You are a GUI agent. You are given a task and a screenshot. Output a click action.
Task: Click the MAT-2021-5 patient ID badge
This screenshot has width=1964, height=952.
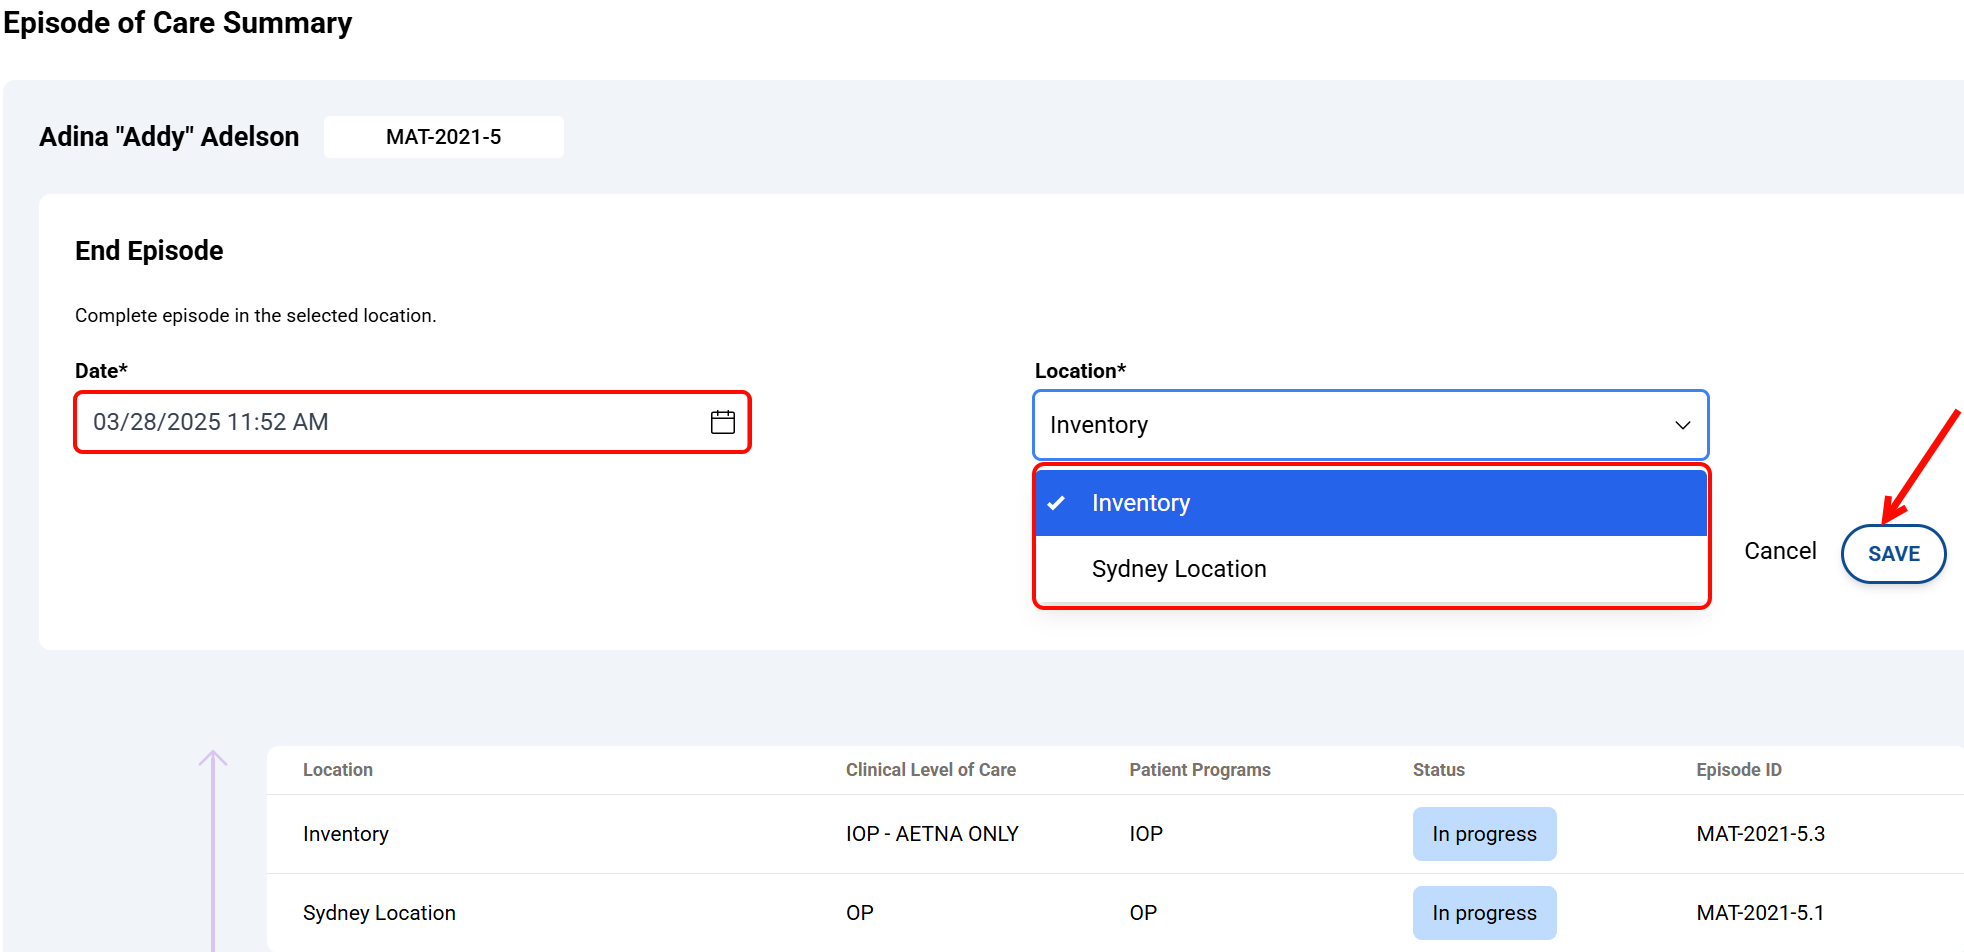[443, 137]
